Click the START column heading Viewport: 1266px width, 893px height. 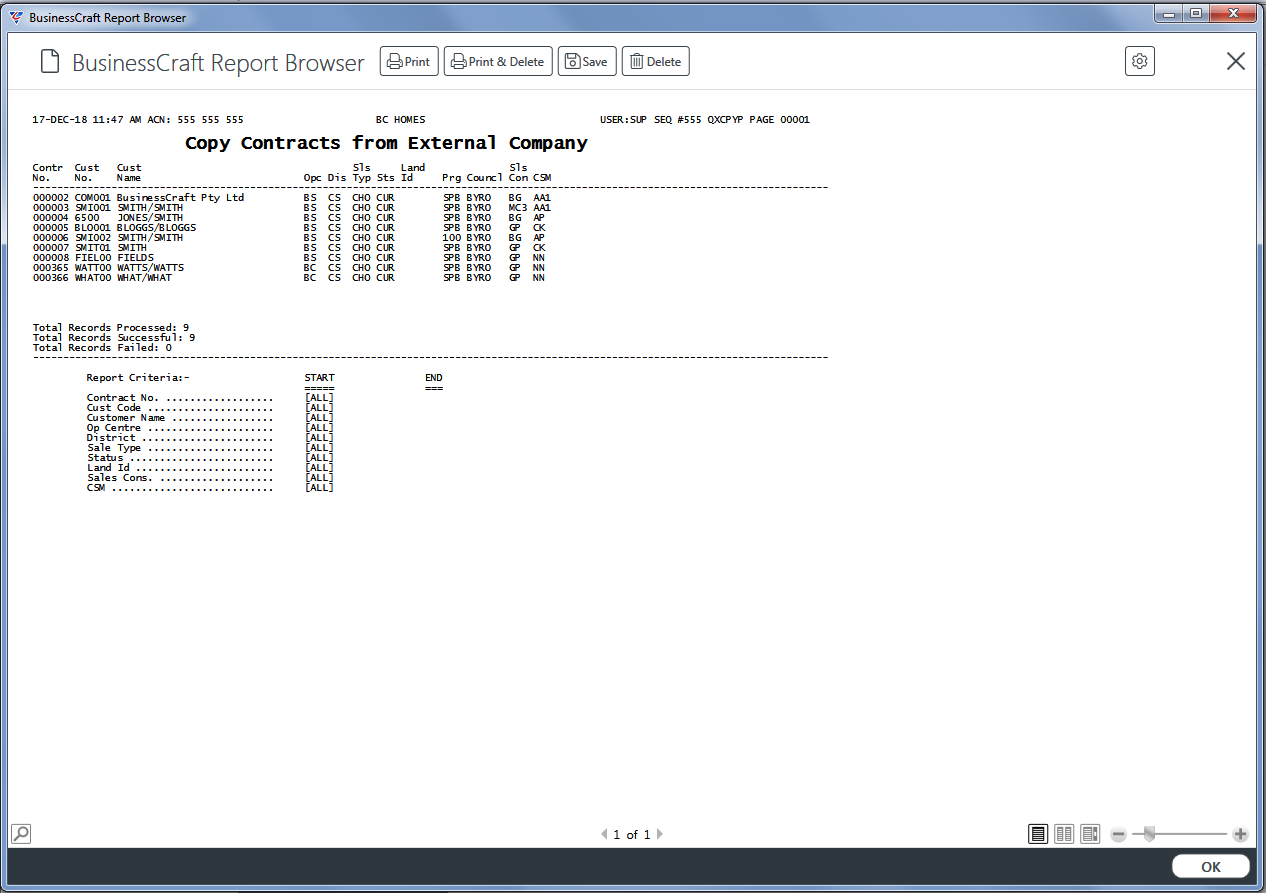319,378
